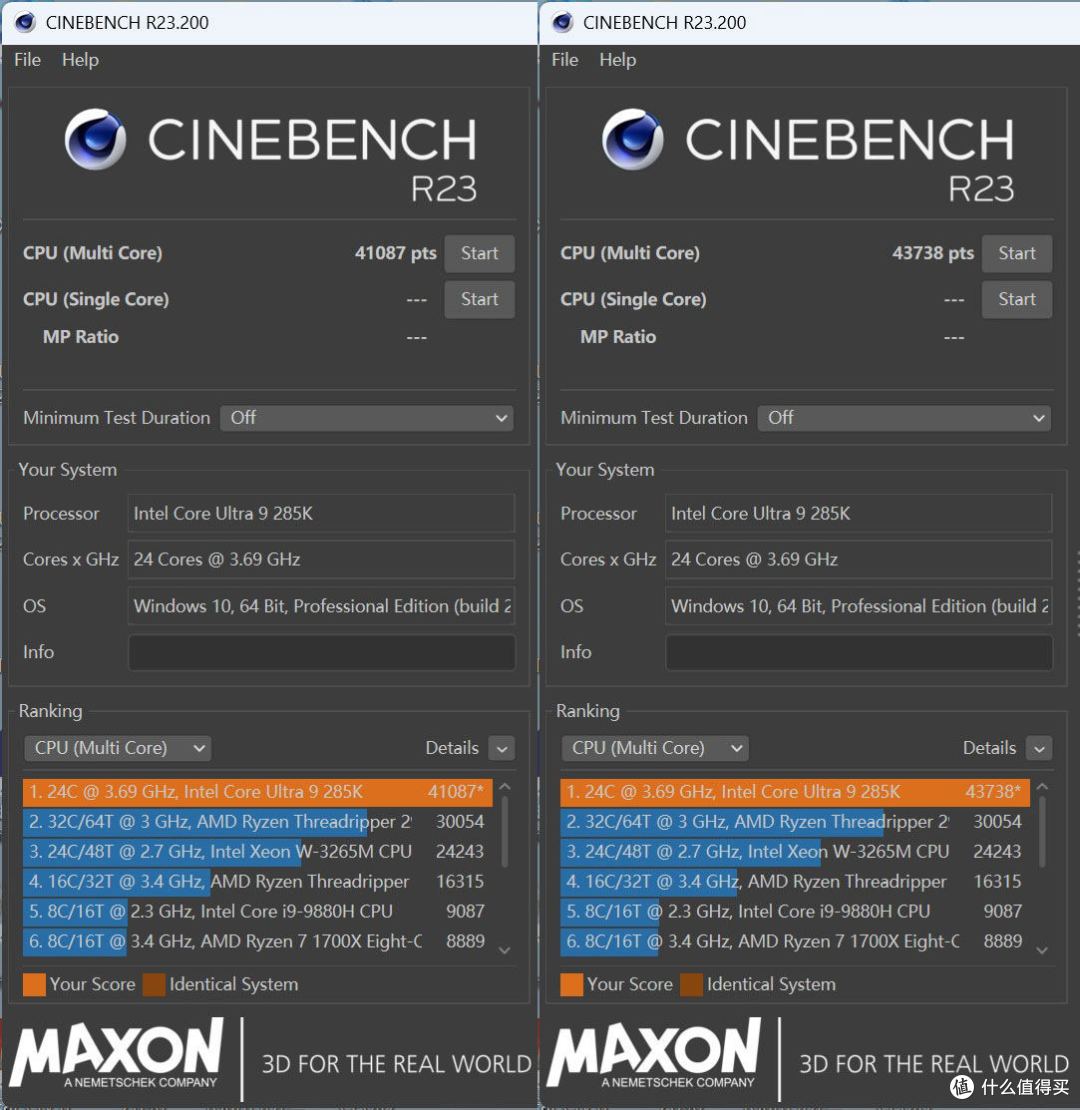Click the ranking list scroll up arrow, left window
Screen dimensions: 1080x1110
pyautogui.click(x=505, y=786)
